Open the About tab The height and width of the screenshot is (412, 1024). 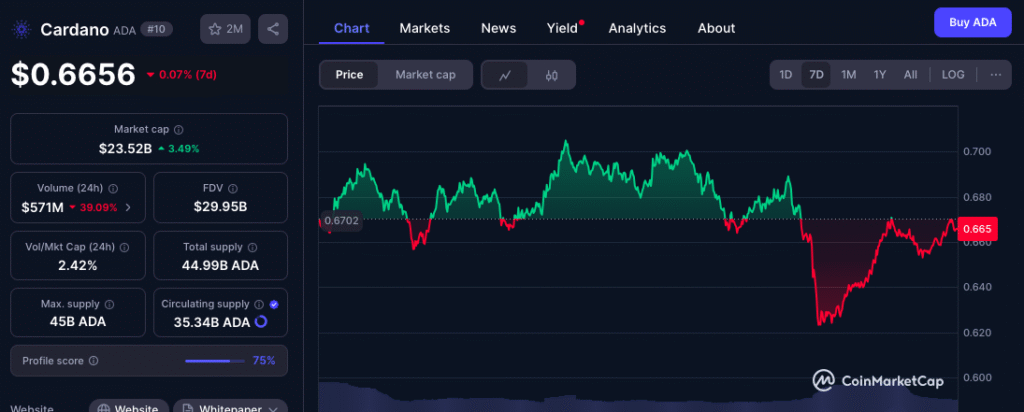[x=716, y=28]
